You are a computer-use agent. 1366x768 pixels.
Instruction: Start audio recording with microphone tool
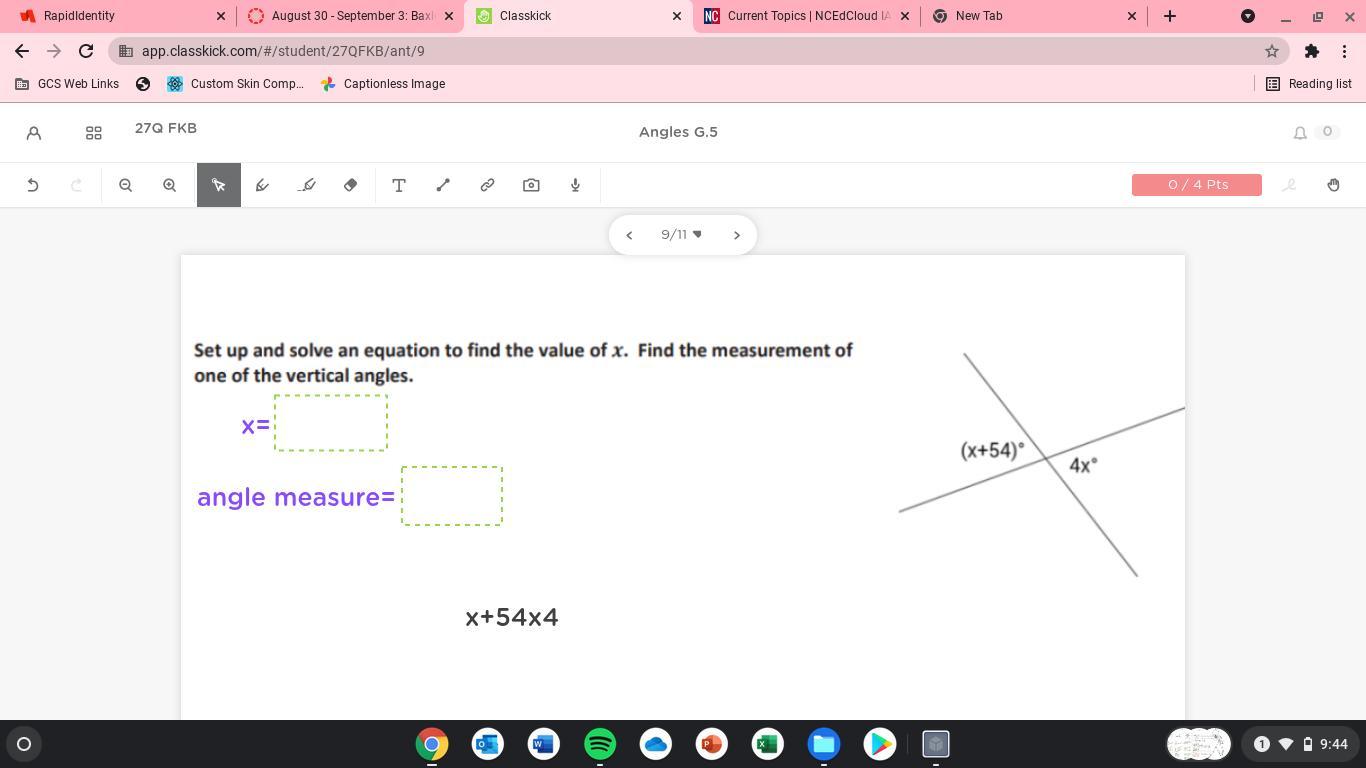tap(575, 185)
